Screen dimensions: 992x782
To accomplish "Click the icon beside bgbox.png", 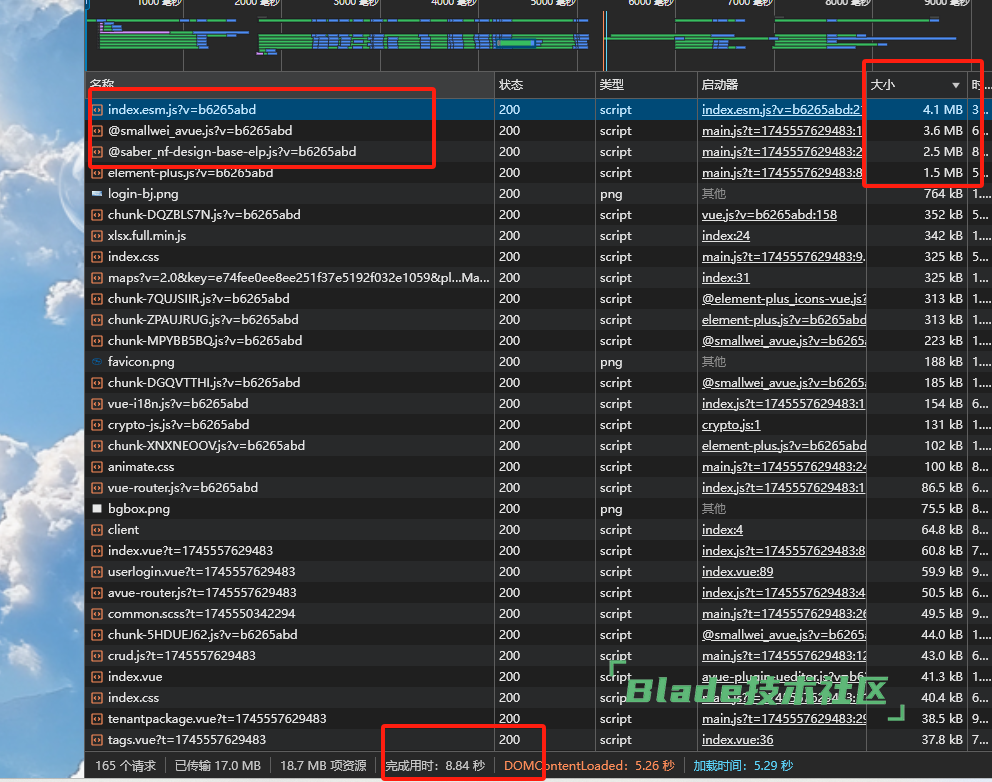I will click(x=97, y=509).
